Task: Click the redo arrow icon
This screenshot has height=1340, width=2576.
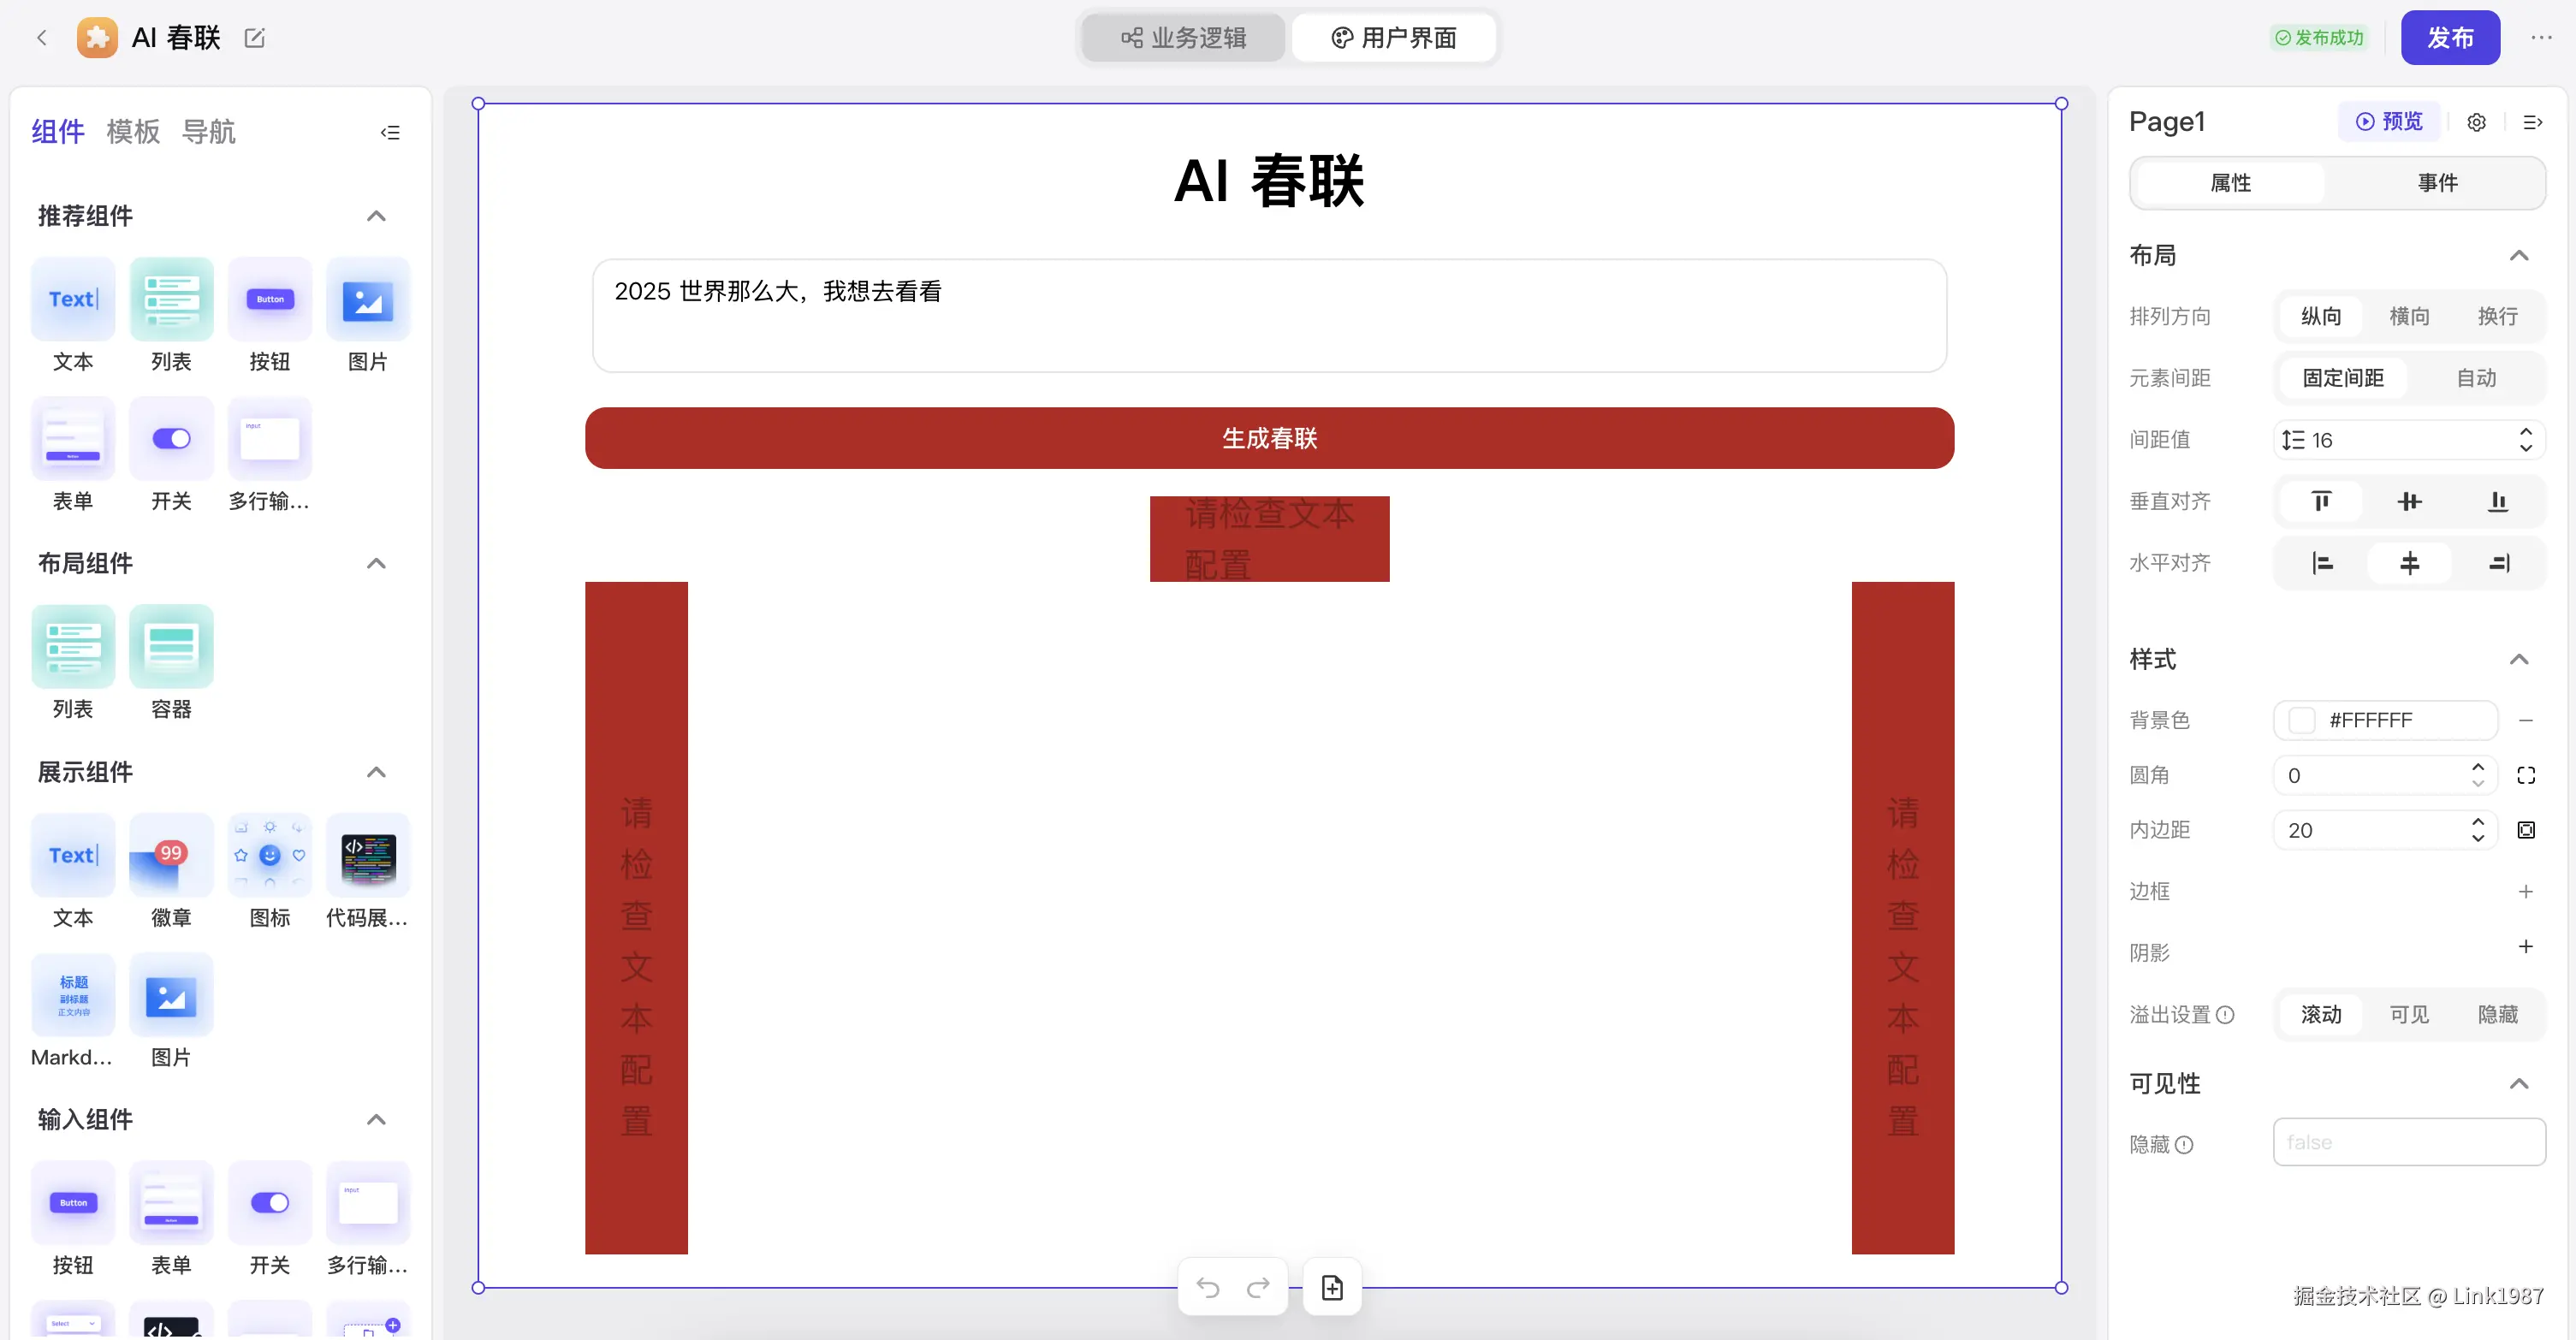Action: [1258, 1288]
